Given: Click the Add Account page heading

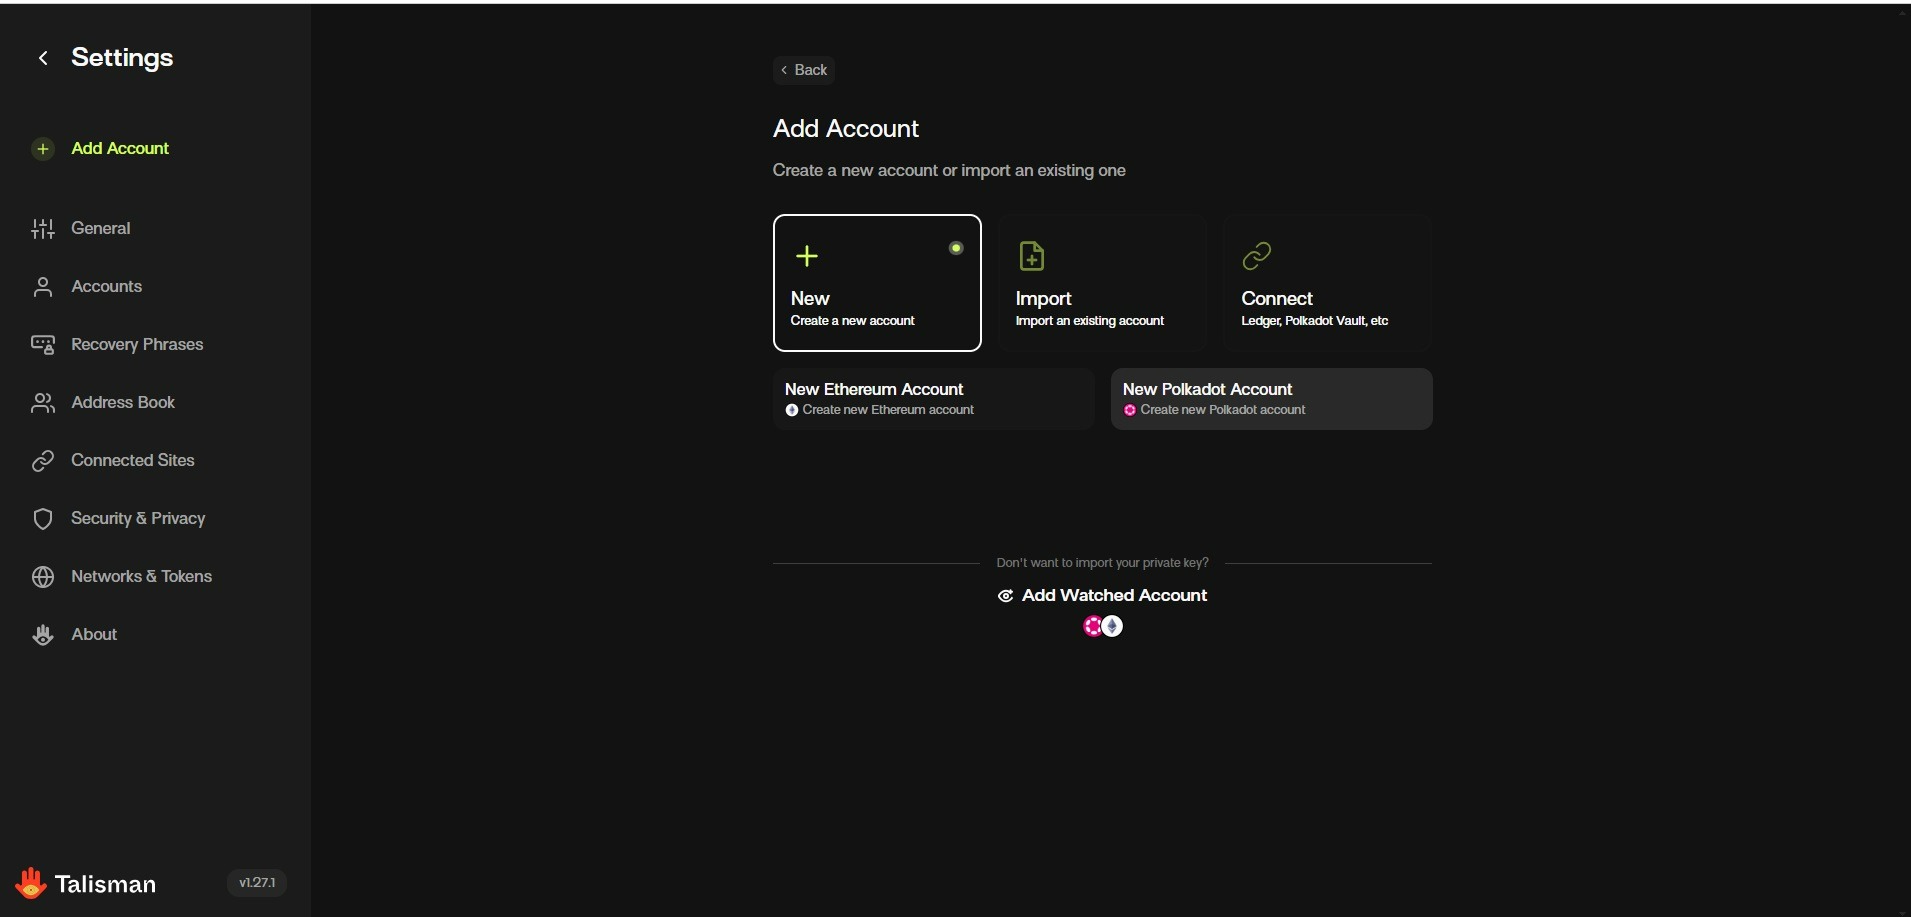Looking at the screenshot, I should pyautogui.click(x=846, y=129).
